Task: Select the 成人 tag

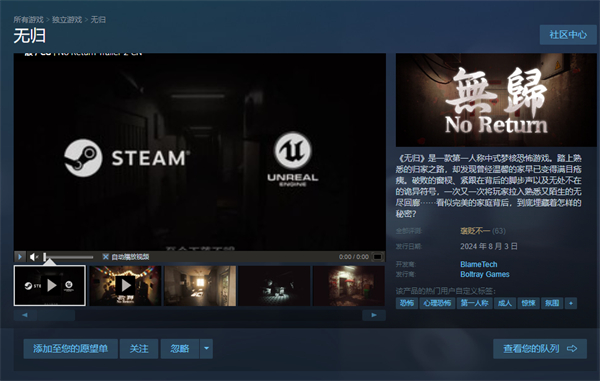Action: 505,303
